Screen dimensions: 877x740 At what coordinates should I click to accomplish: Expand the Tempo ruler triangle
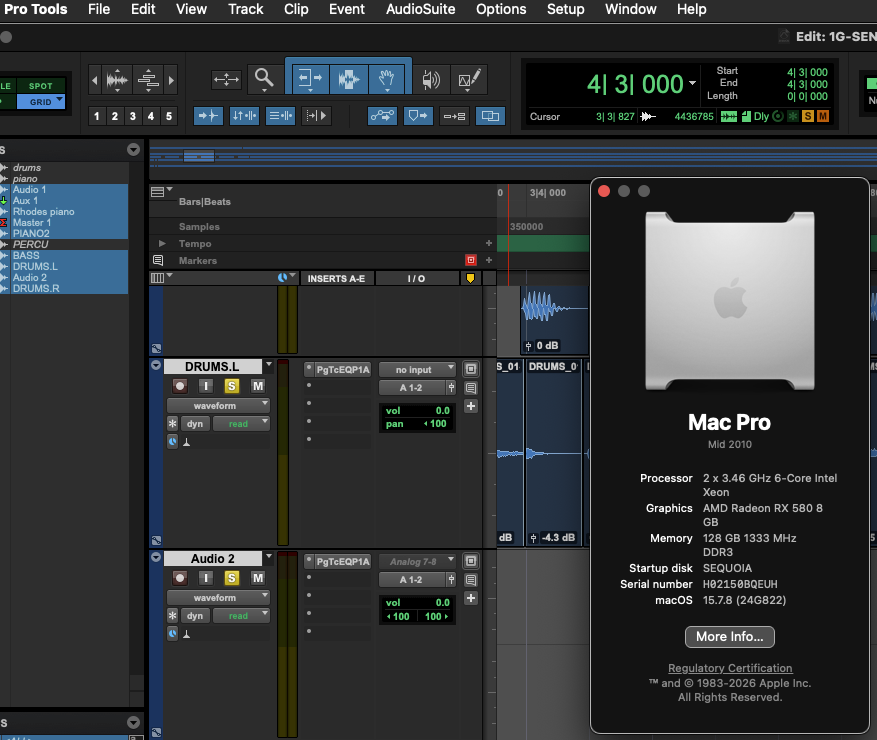point(162,243)
